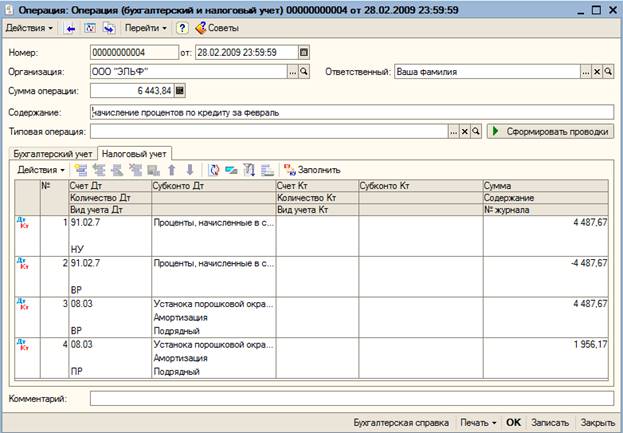This screenshot has height=433, width=623.
Task: Open the Действия menu in table toolbar
Action: pos(41,170)
